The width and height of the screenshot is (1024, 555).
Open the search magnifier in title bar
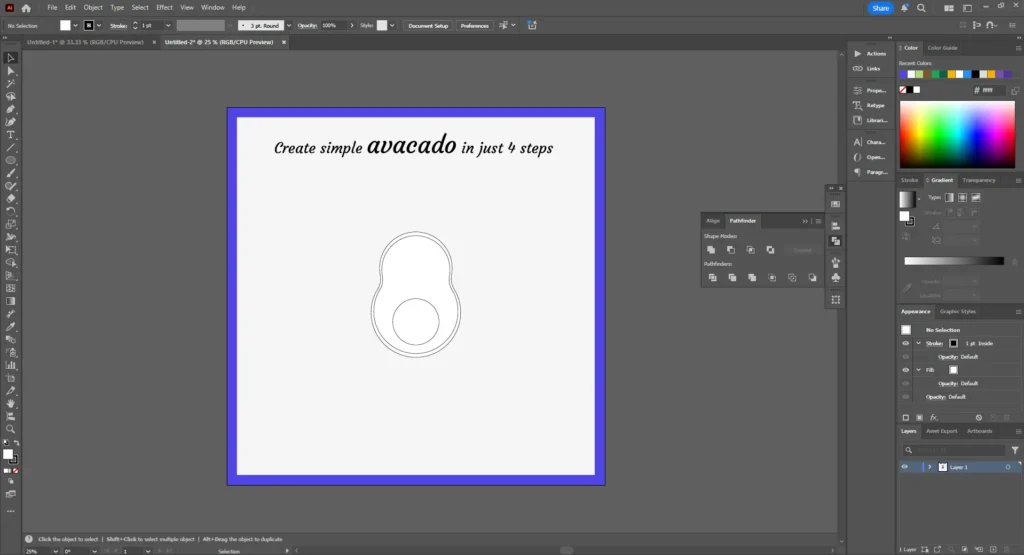(921, 8)
